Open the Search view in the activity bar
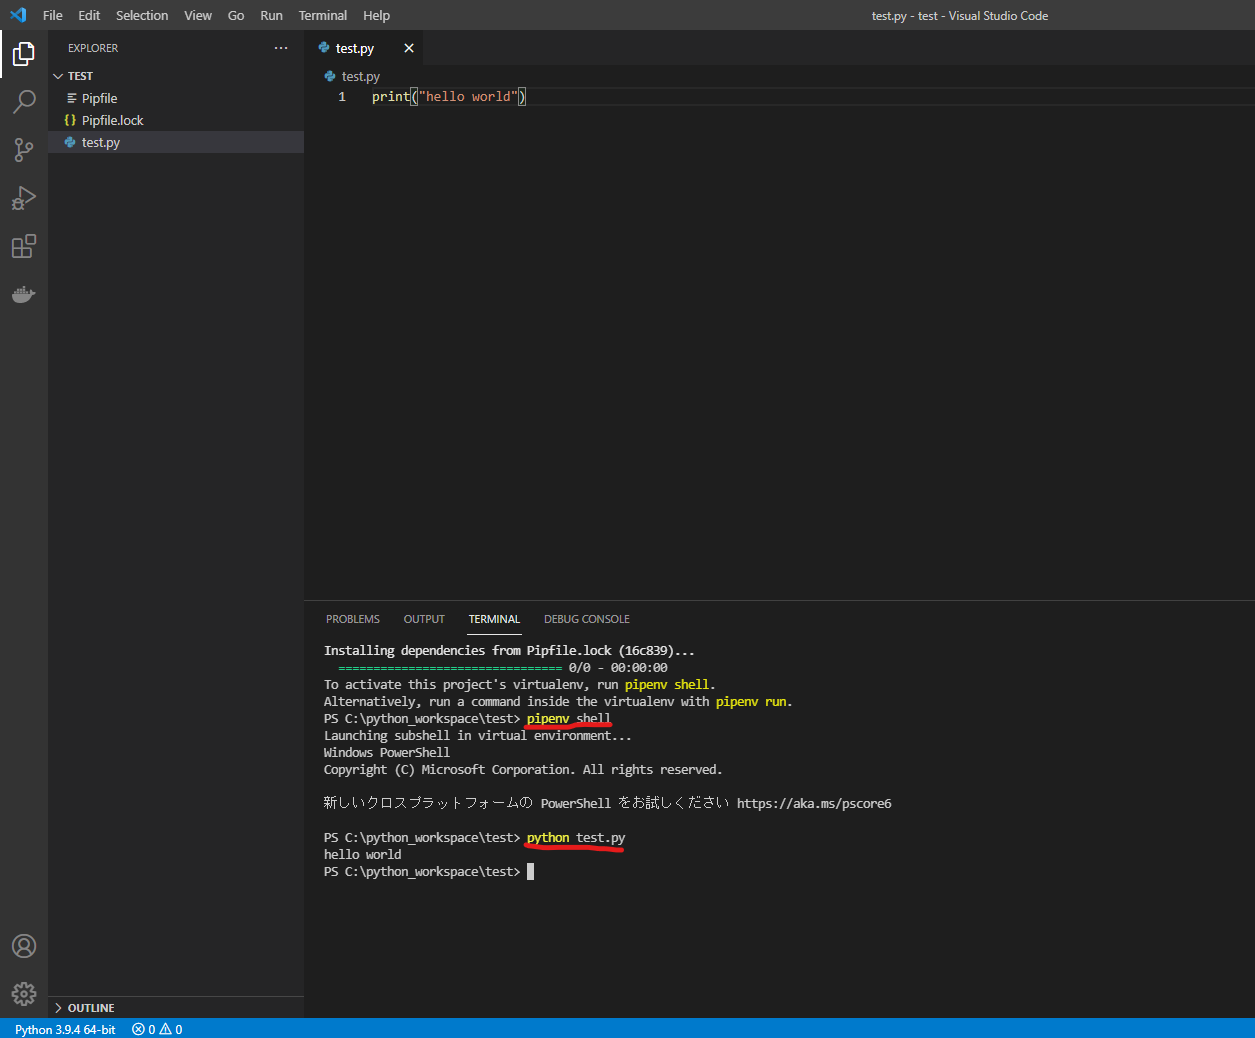The width and height of the screenshot is (1255, 1038). [x=24, y=101]
